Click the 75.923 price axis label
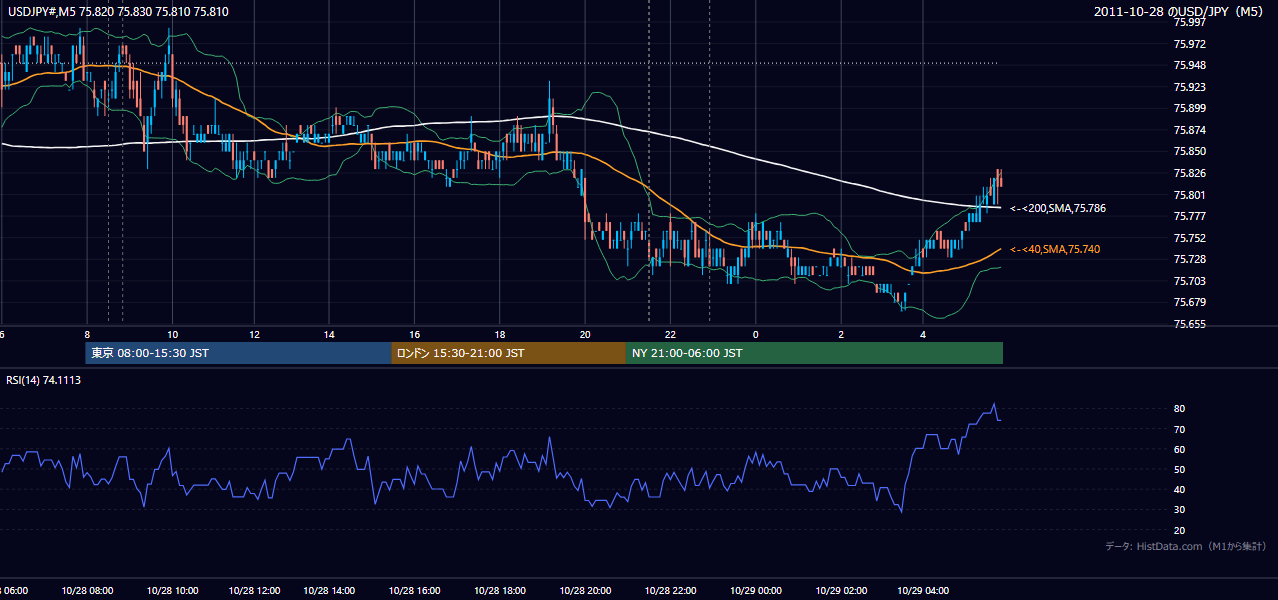This screenshot has width=1278, height=600. (x=1190, y=87)
